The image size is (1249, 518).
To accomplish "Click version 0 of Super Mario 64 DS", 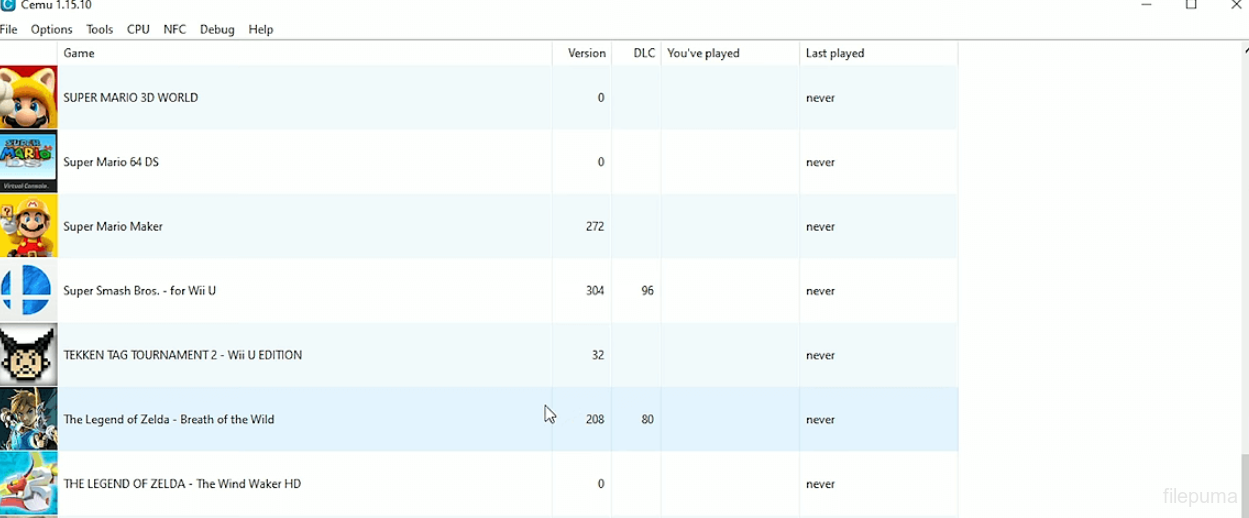I will (601, 162).
